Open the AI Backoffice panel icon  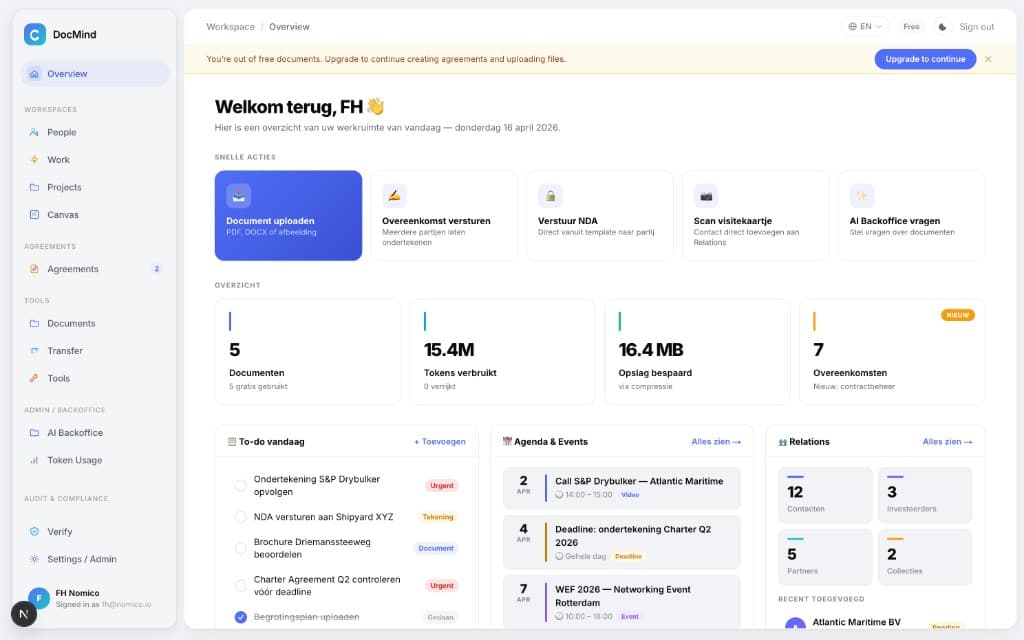tap(36, 432)
